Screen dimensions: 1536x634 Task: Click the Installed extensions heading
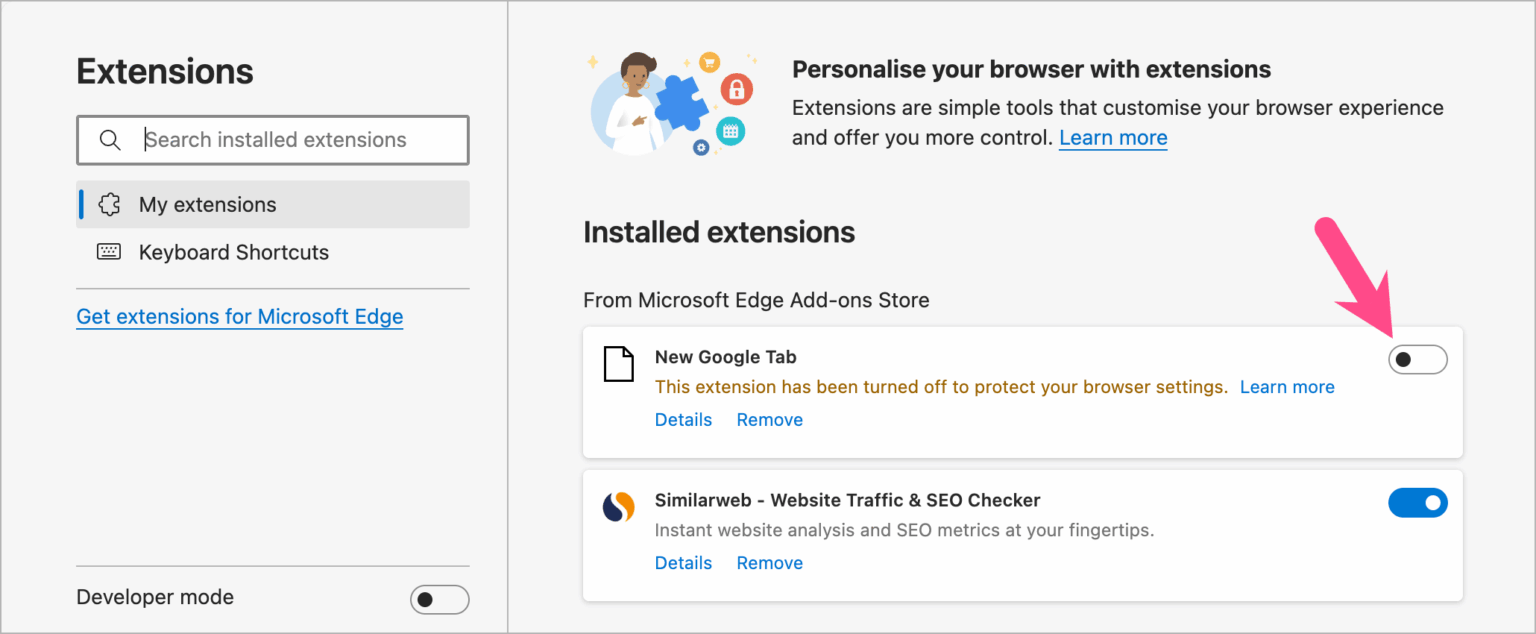point(719,232)
